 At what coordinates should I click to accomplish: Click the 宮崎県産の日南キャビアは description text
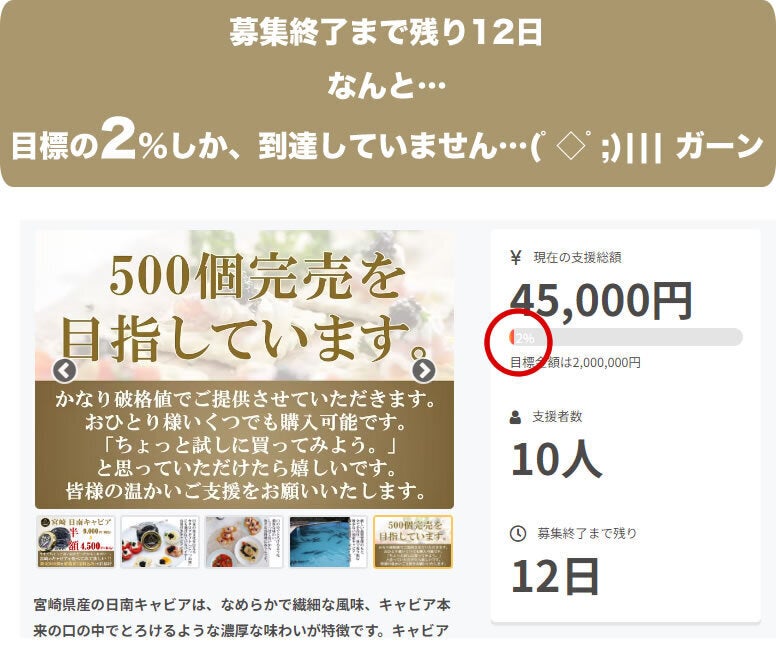242,617
